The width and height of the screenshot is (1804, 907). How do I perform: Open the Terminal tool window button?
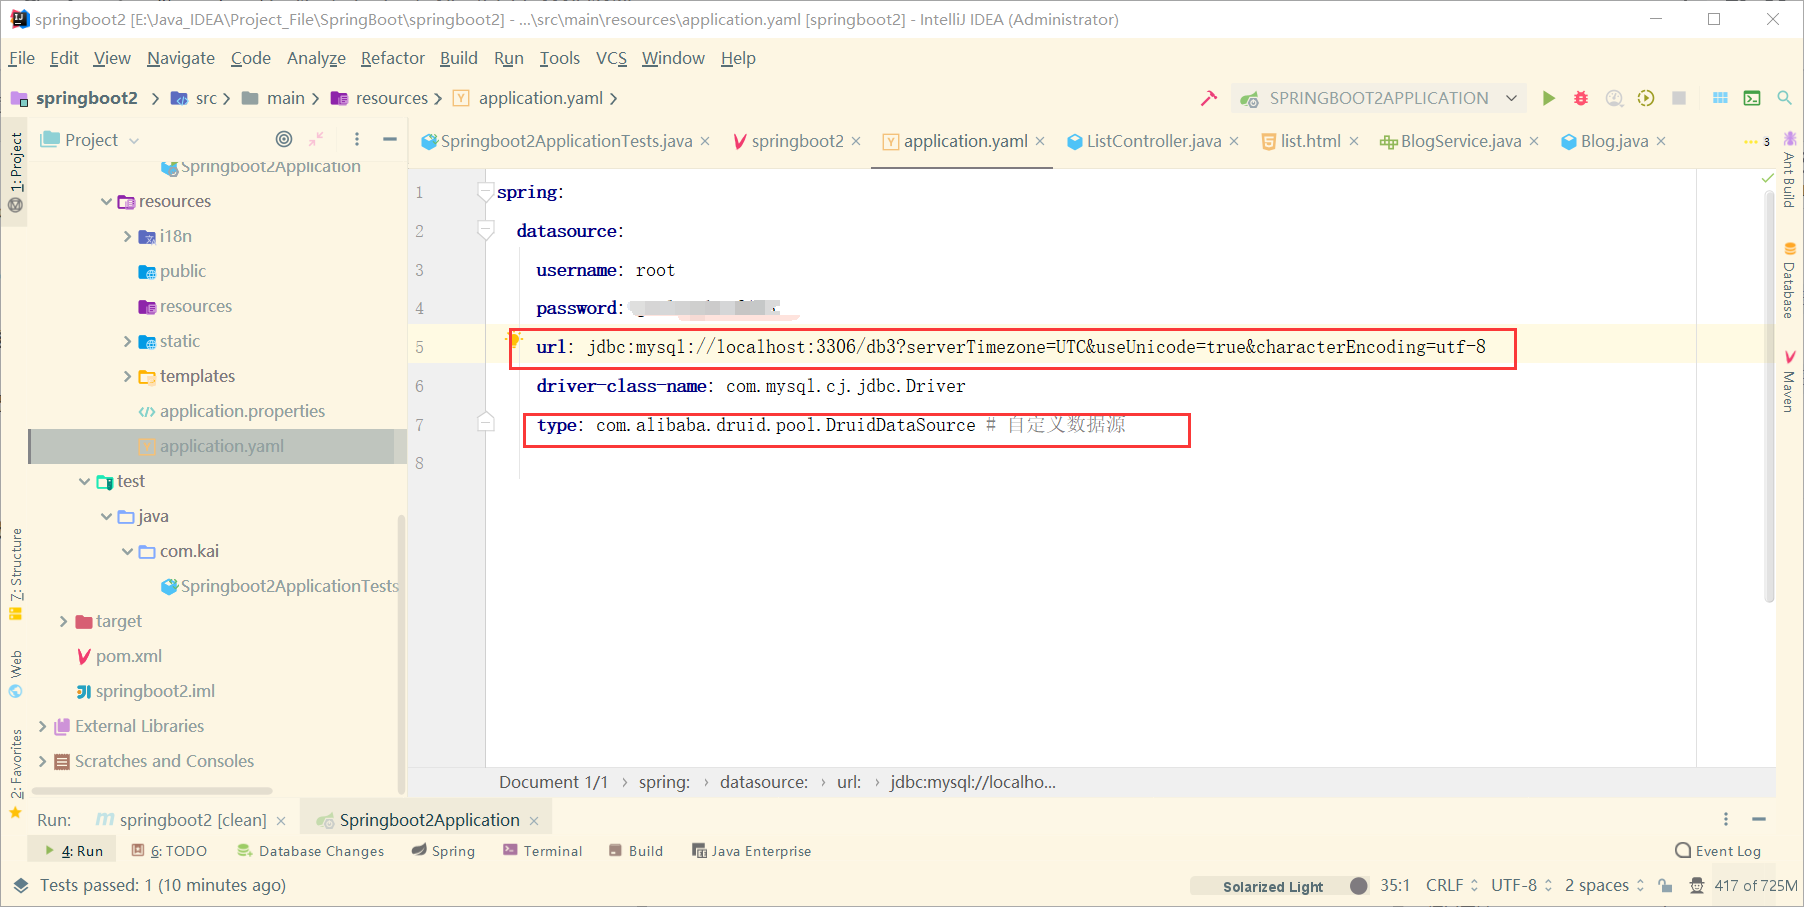tap(543, 851)
